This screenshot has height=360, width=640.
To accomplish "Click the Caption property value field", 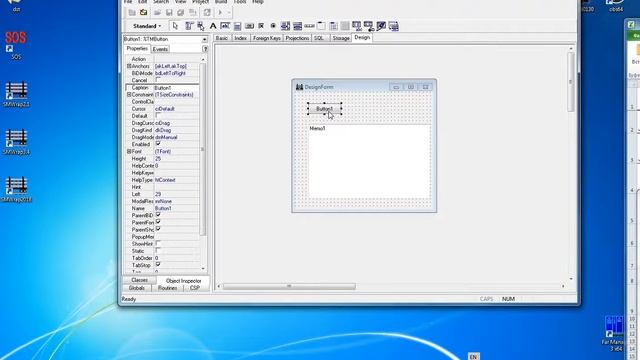I will (176, 88).
